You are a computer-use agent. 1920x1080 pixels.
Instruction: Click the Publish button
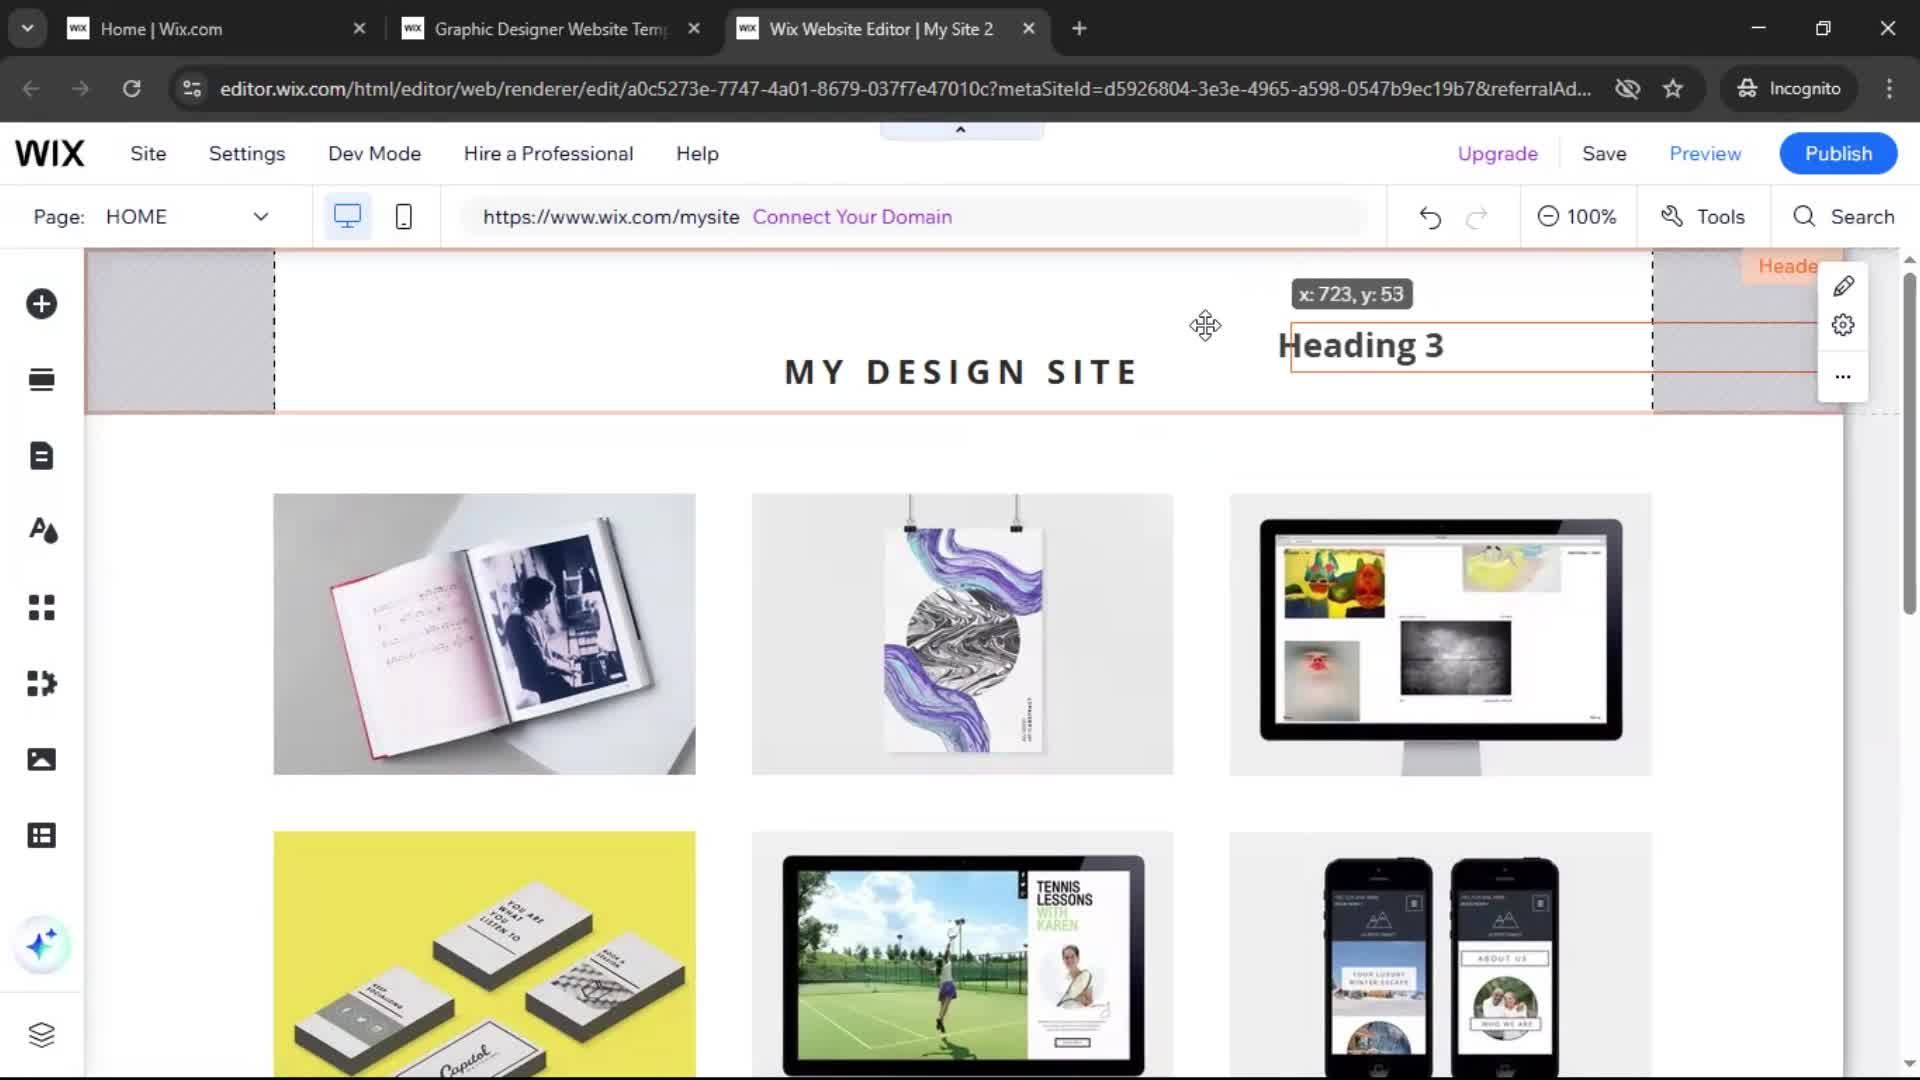pos(1838,154)
